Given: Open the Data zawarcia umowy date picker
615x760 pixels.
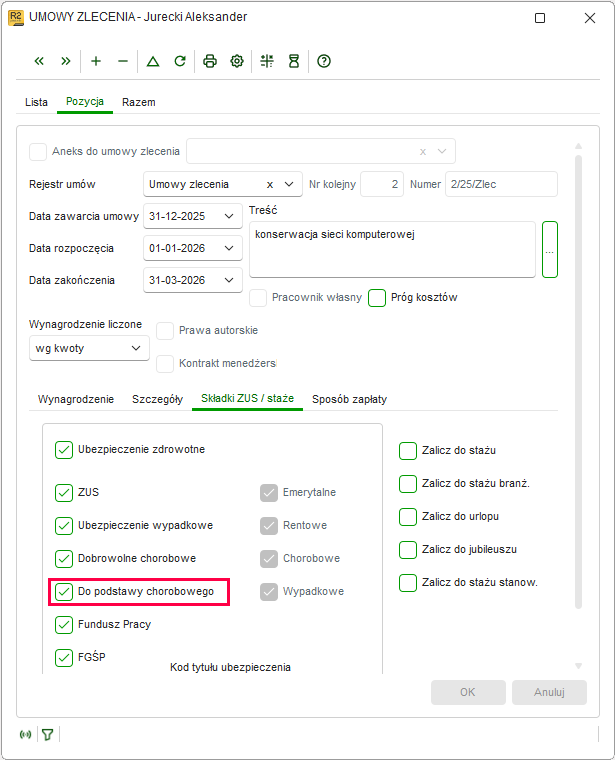Looking at the screenshot, I should (x=229, y=216).
